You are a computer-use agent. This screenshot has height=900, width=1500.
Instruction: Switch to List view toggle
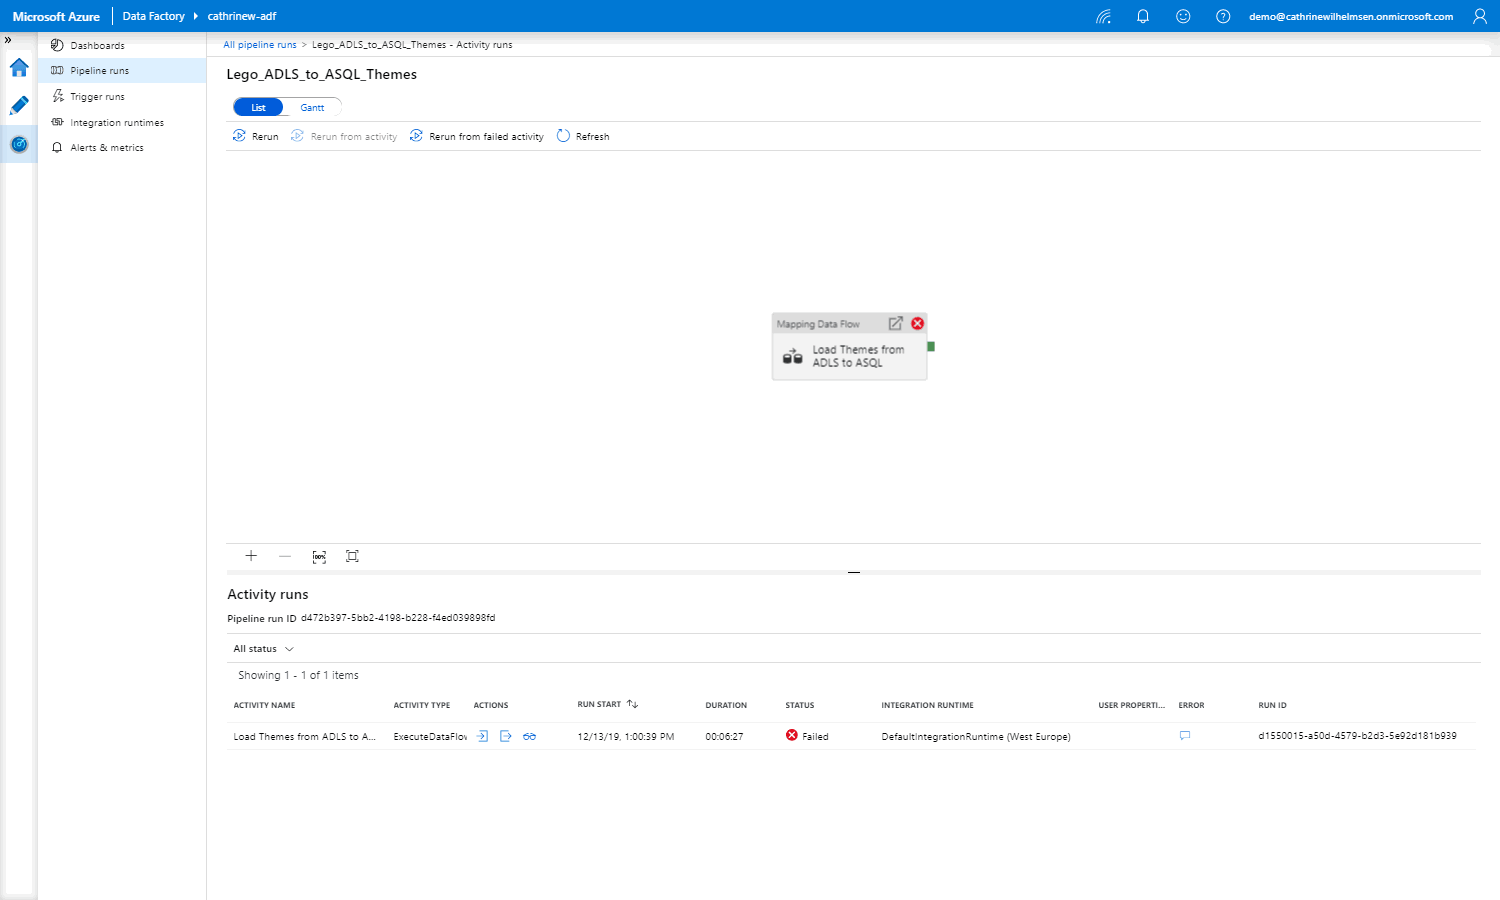[x=259, y=107]
